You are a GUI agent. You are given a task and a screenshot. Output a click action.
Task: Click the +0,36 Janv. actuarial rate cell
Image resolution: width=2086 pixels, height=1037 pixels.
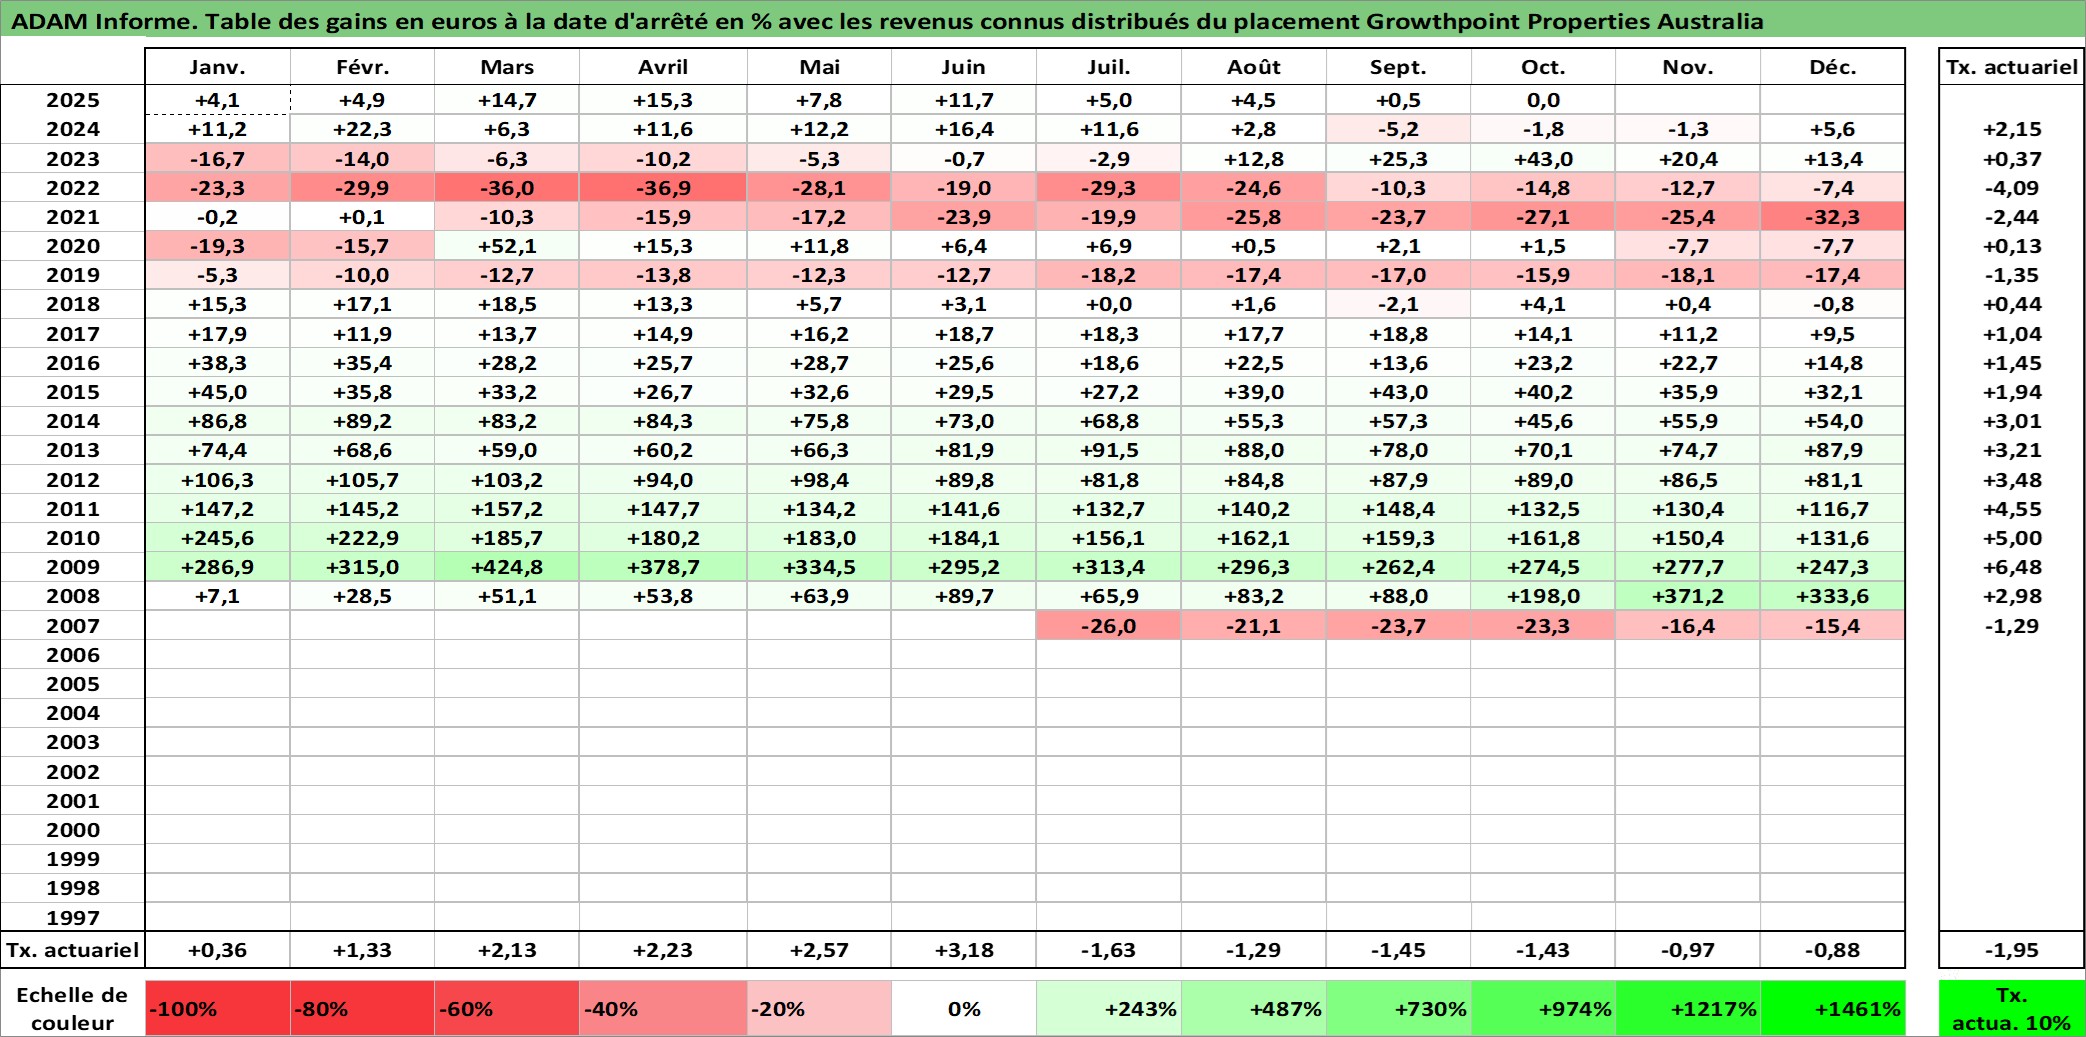click(218, 950)
